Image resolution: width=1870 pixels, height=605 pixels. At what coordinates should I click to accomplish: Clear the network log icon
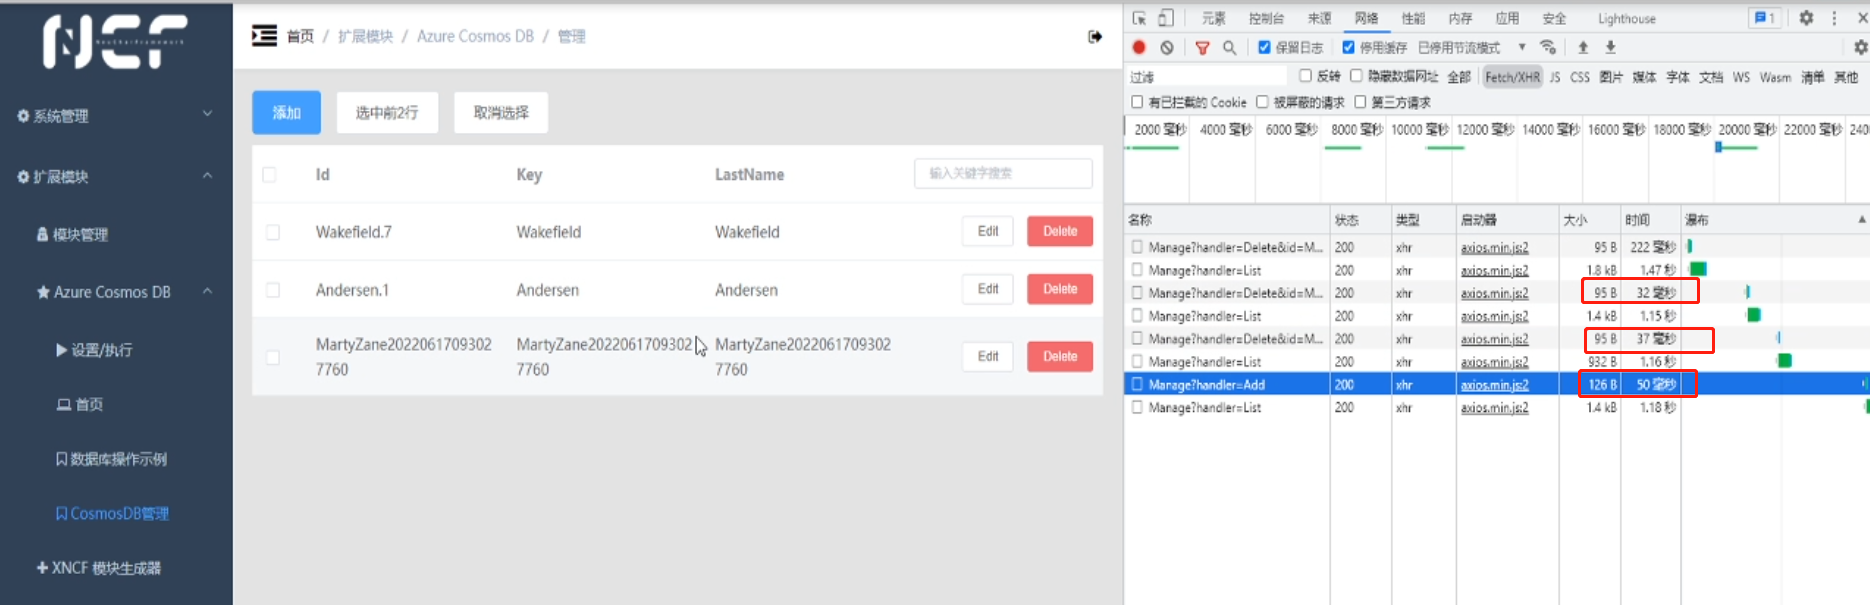(1167, 47)
